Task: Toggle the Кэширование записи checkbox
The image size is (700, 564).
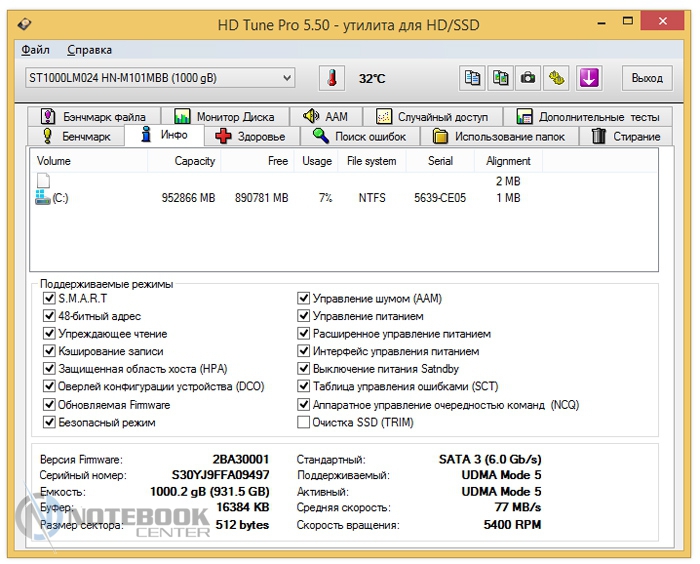Action: 49,351
